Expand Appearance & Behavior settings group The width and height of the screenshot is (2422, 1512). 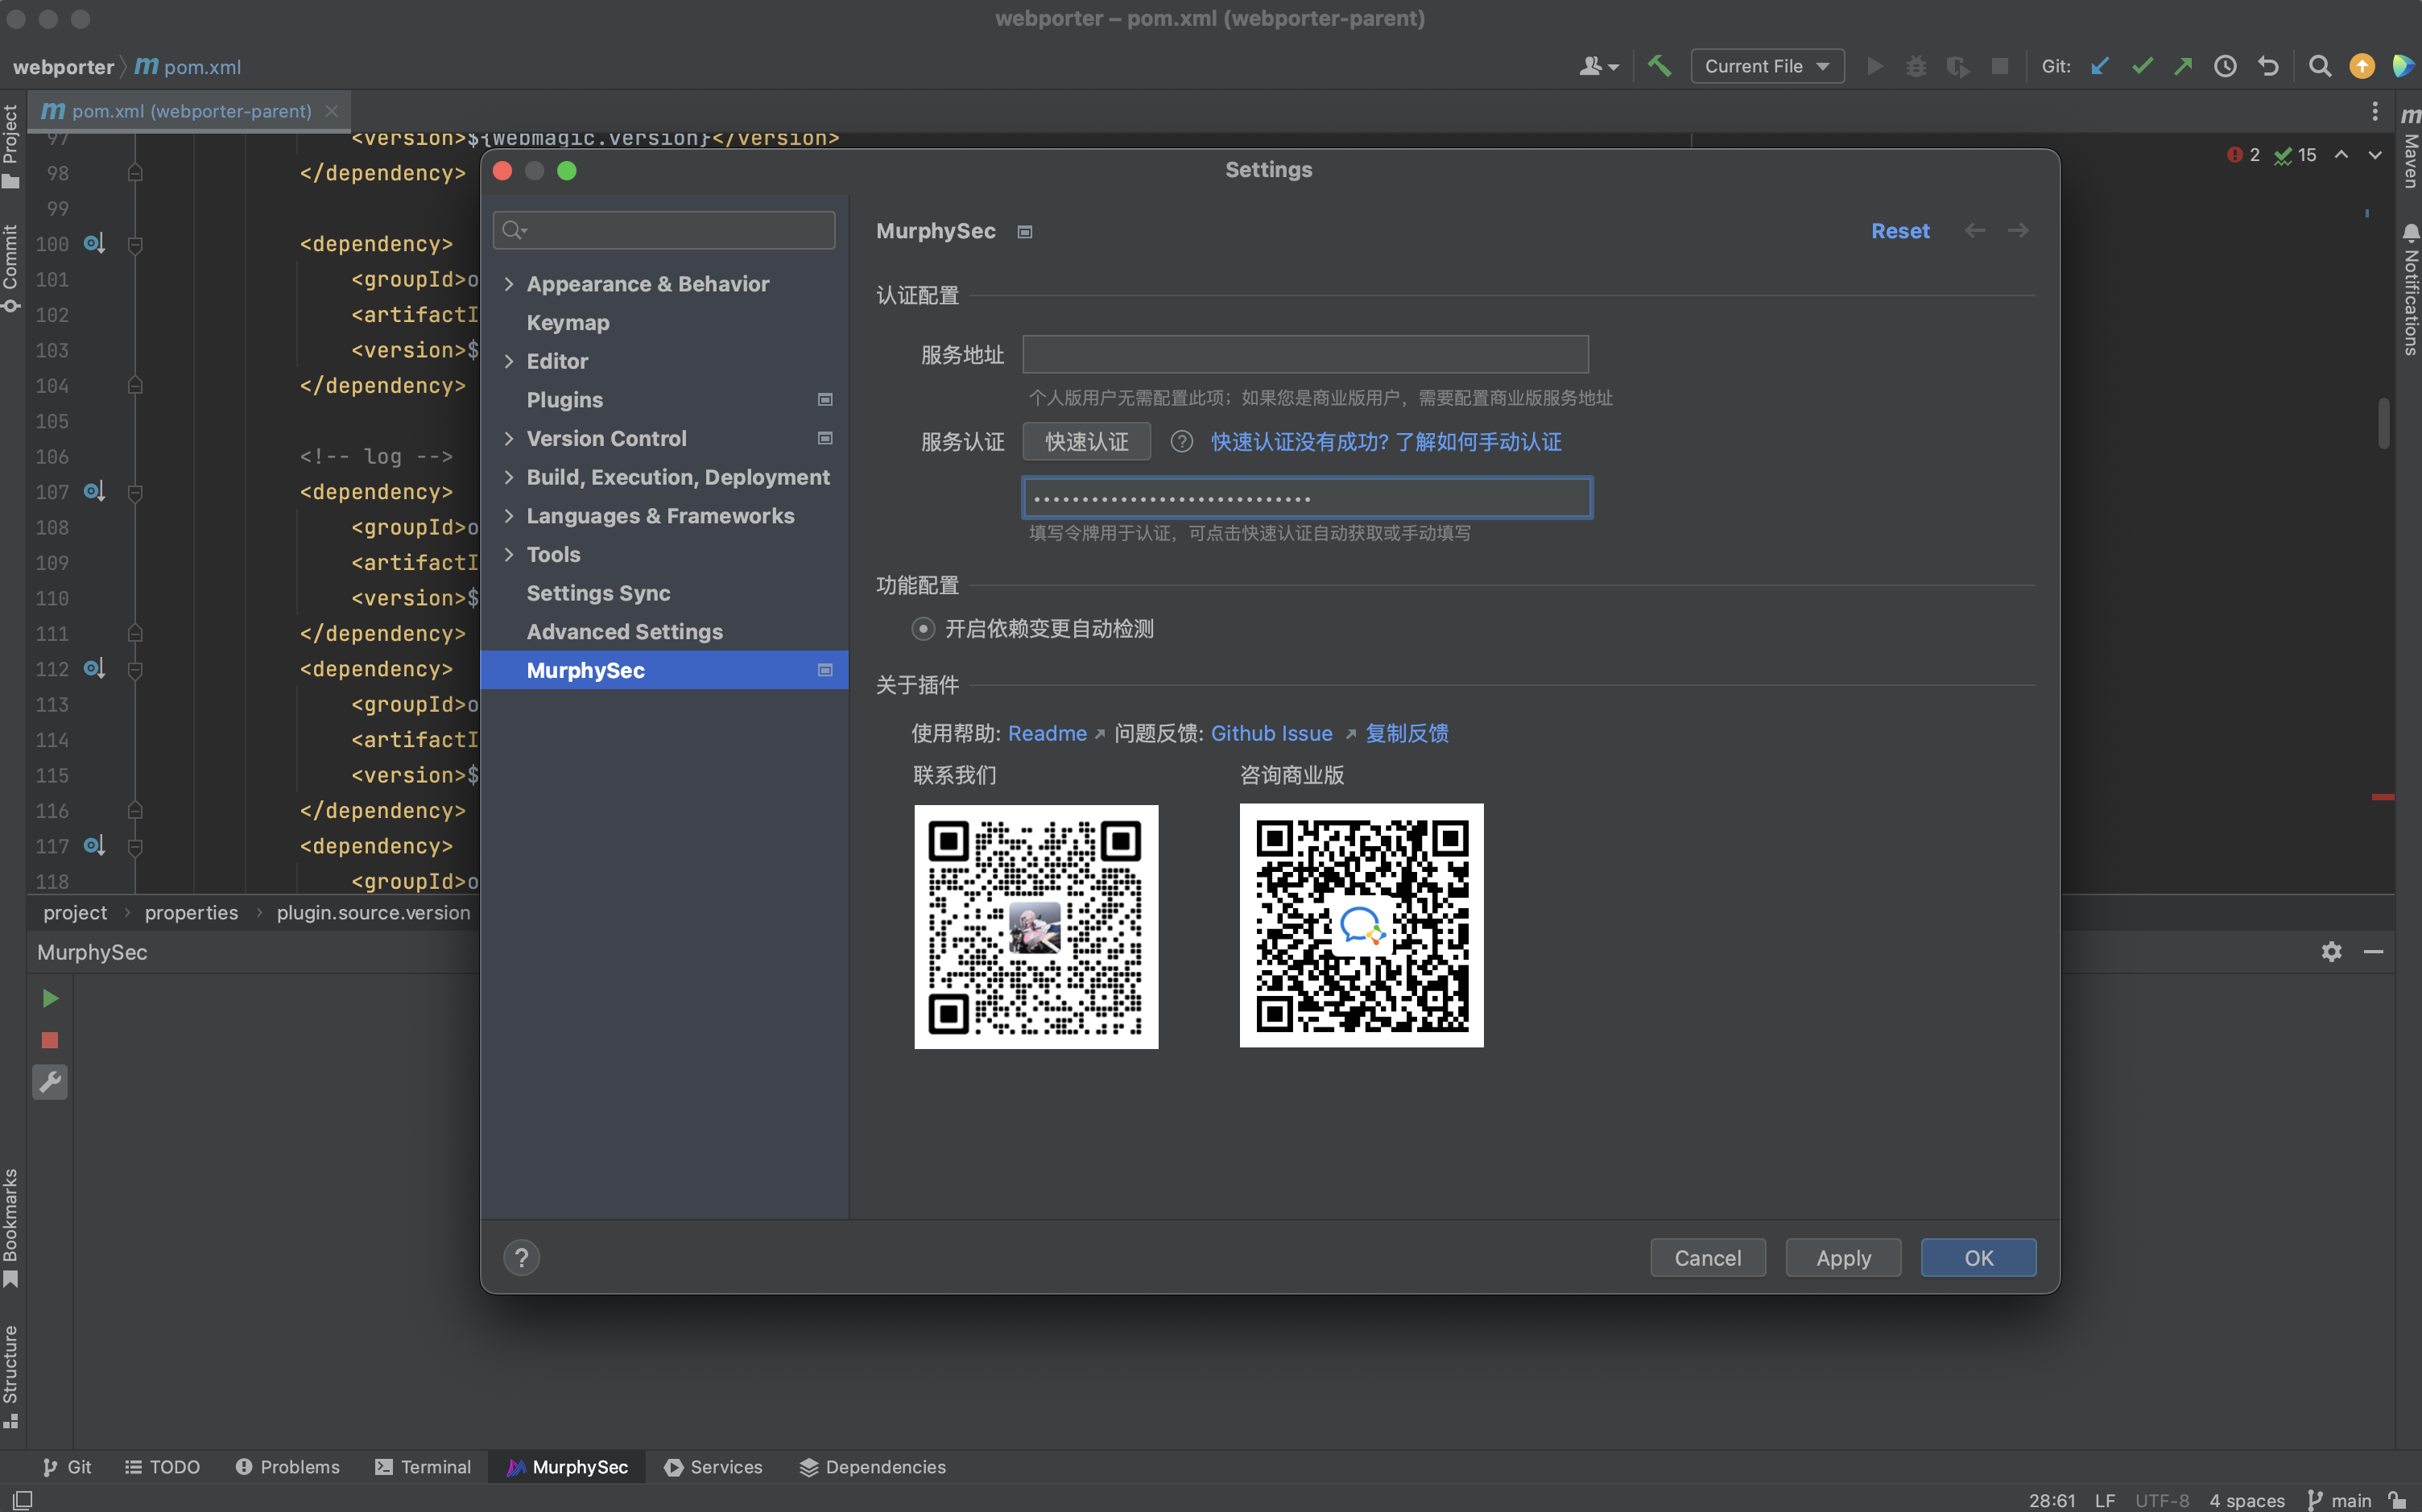point(509,284)
